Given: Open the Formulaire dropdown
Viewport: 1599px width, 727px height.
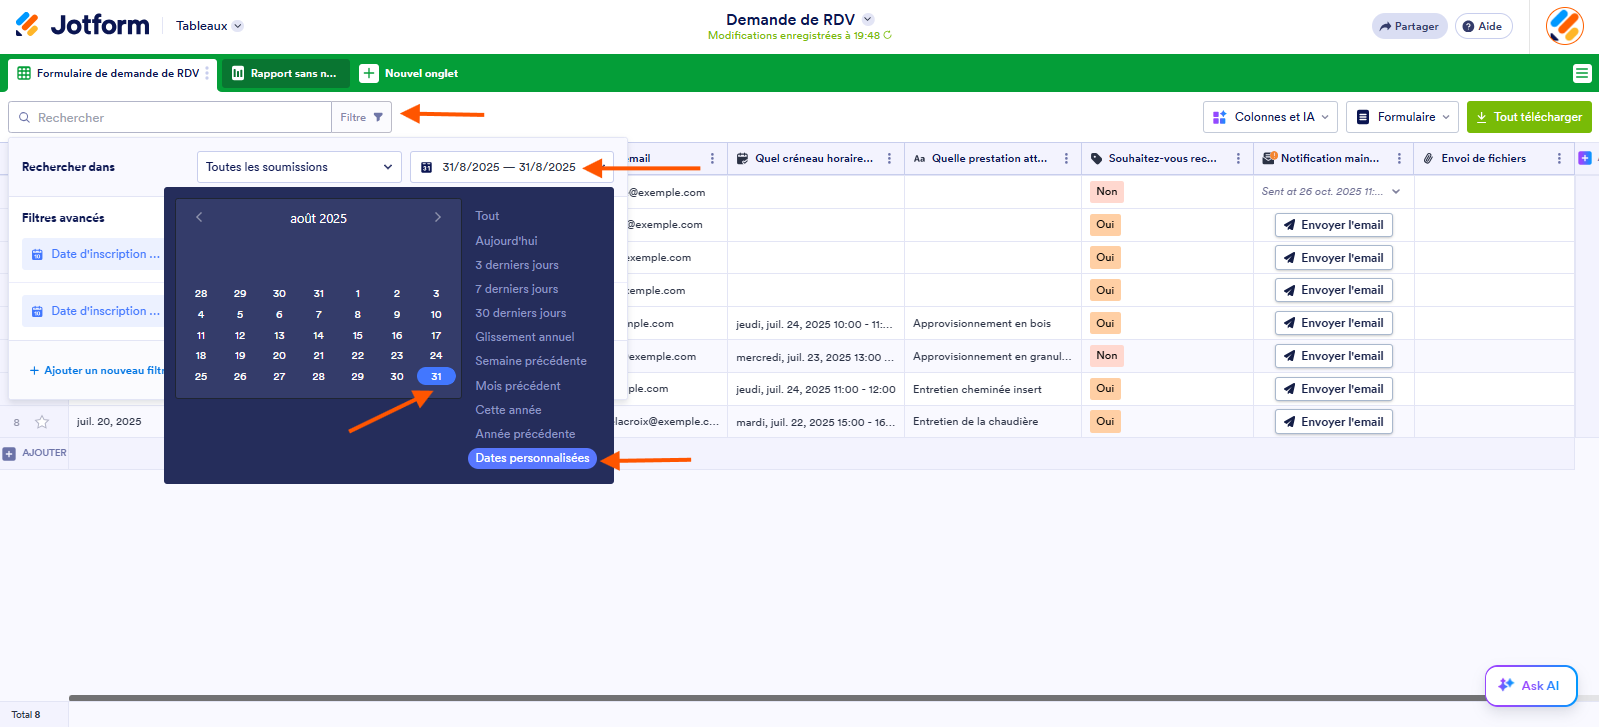Looking at the screenshot, I should tap(1401, 117).
